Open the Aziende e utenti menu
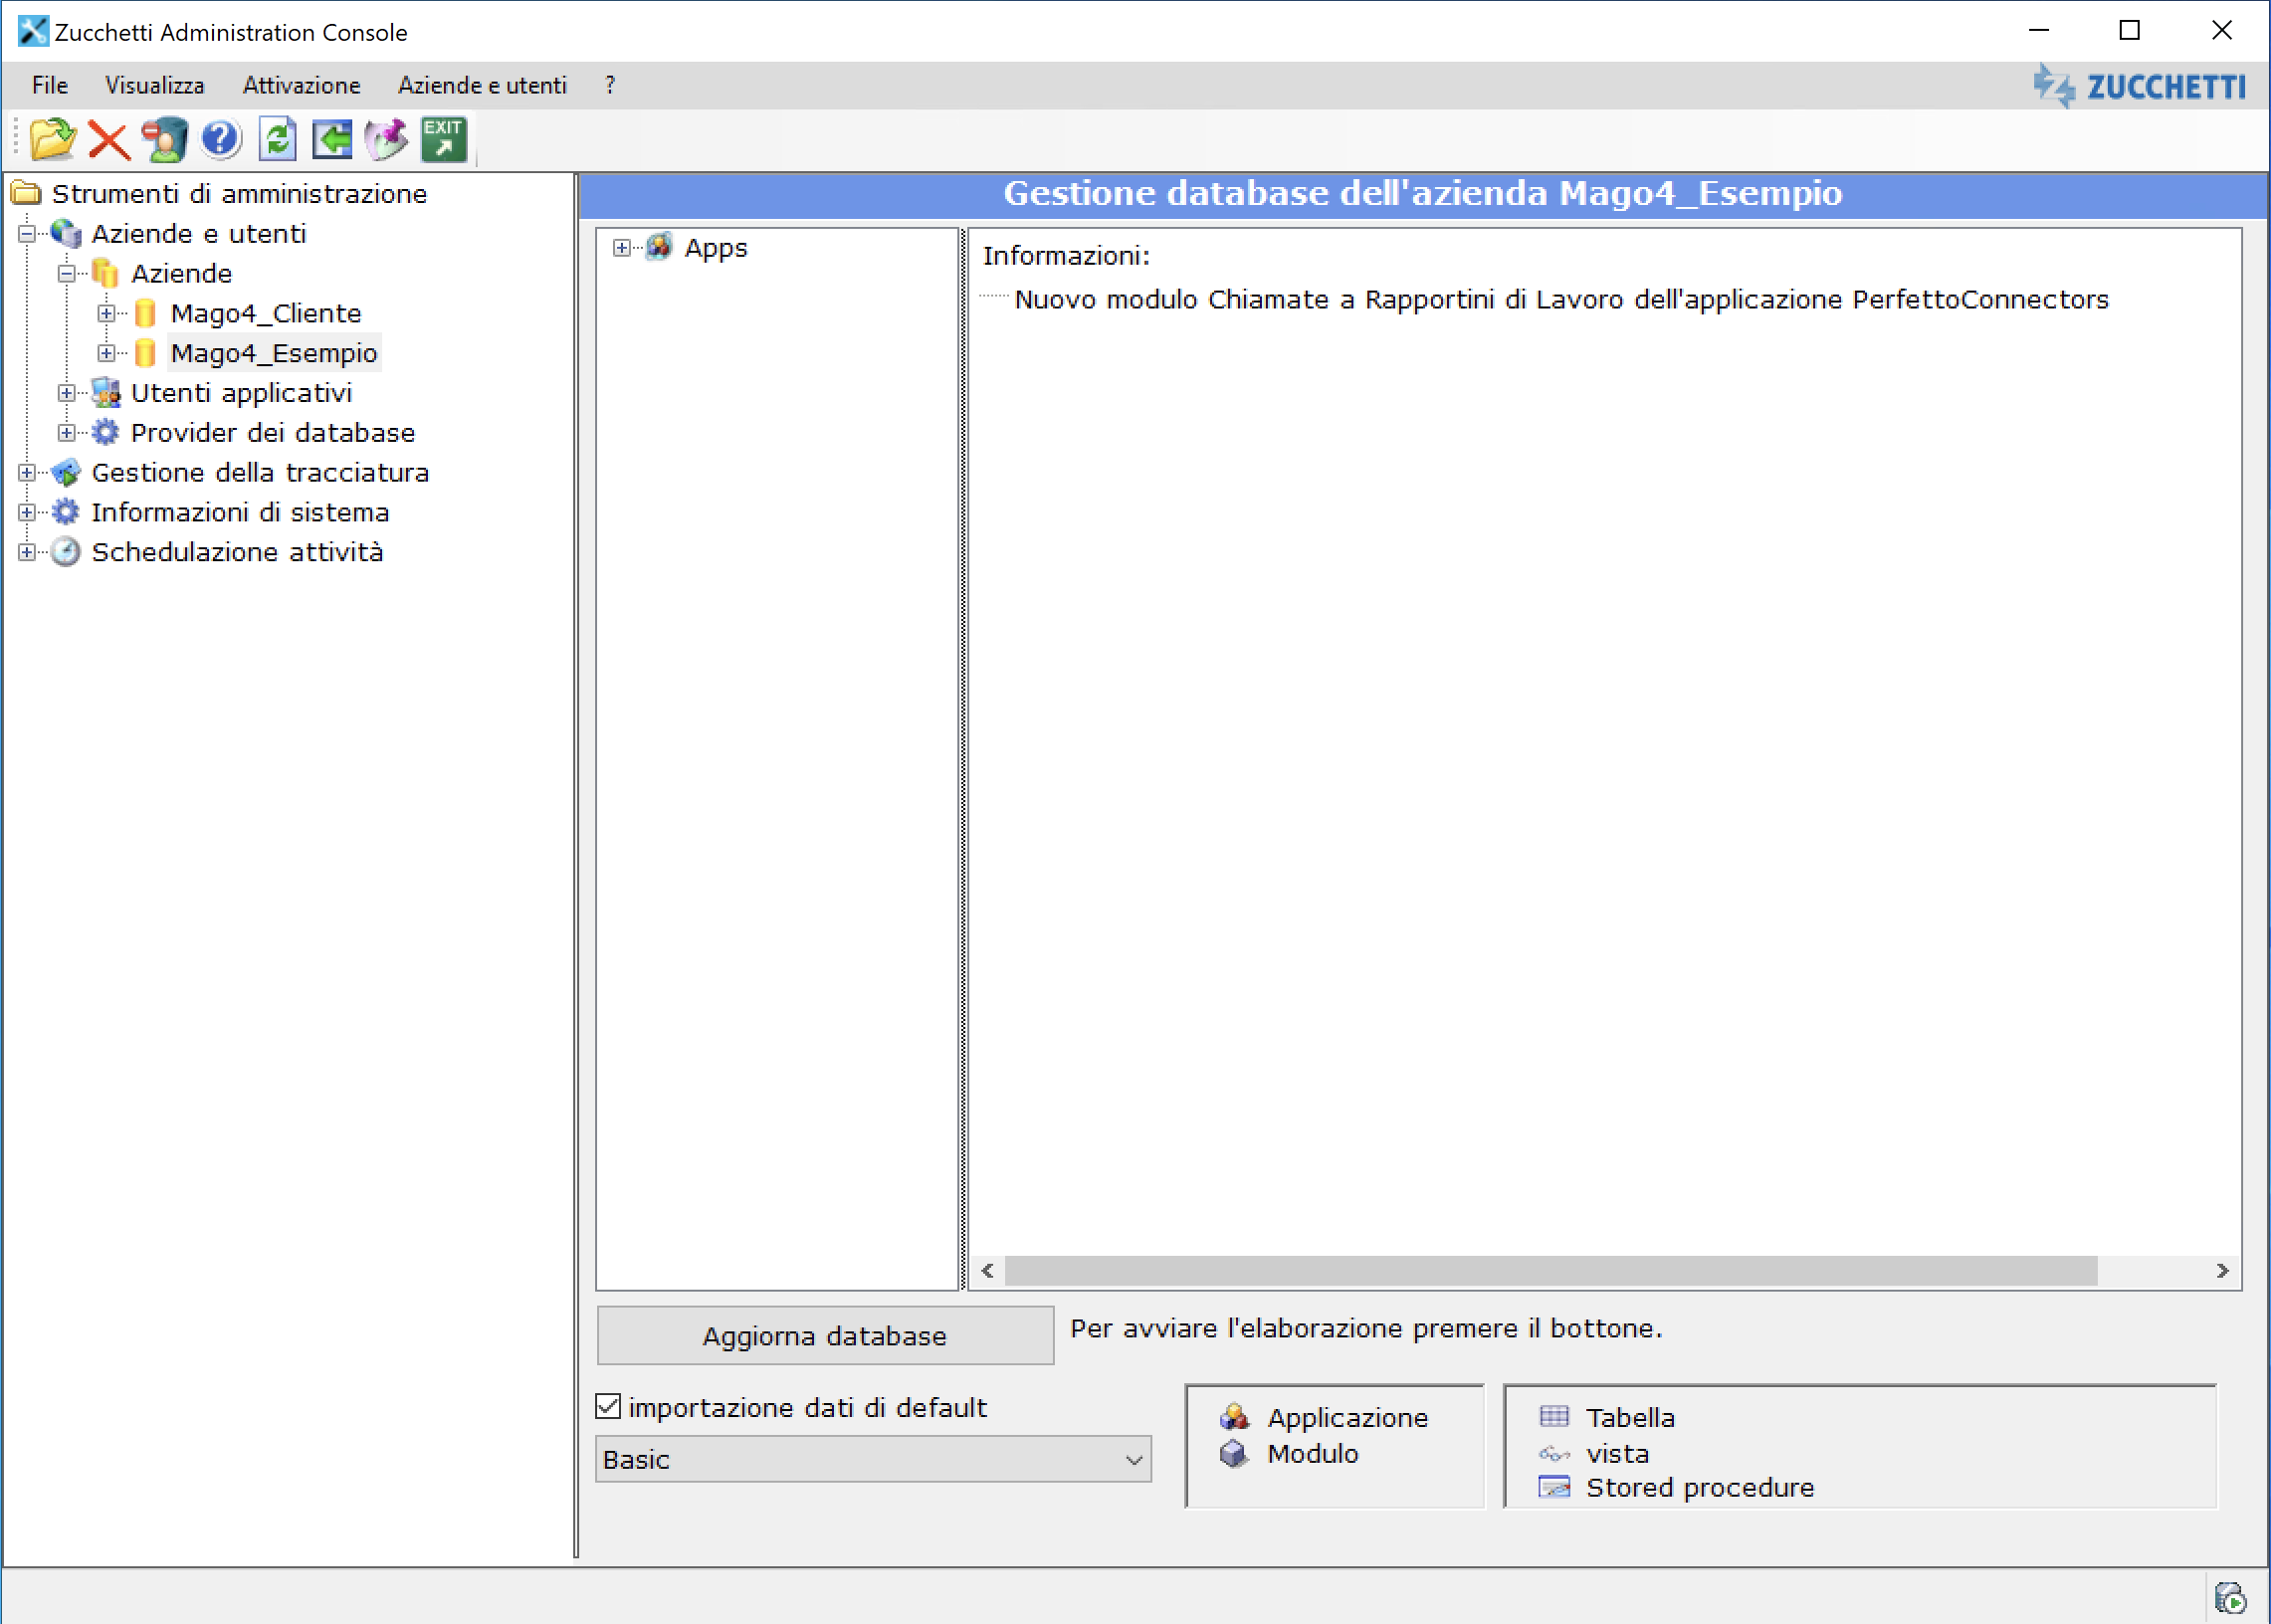The width and height of the screenshot is (2271, 1624). (x=482, y=86)
